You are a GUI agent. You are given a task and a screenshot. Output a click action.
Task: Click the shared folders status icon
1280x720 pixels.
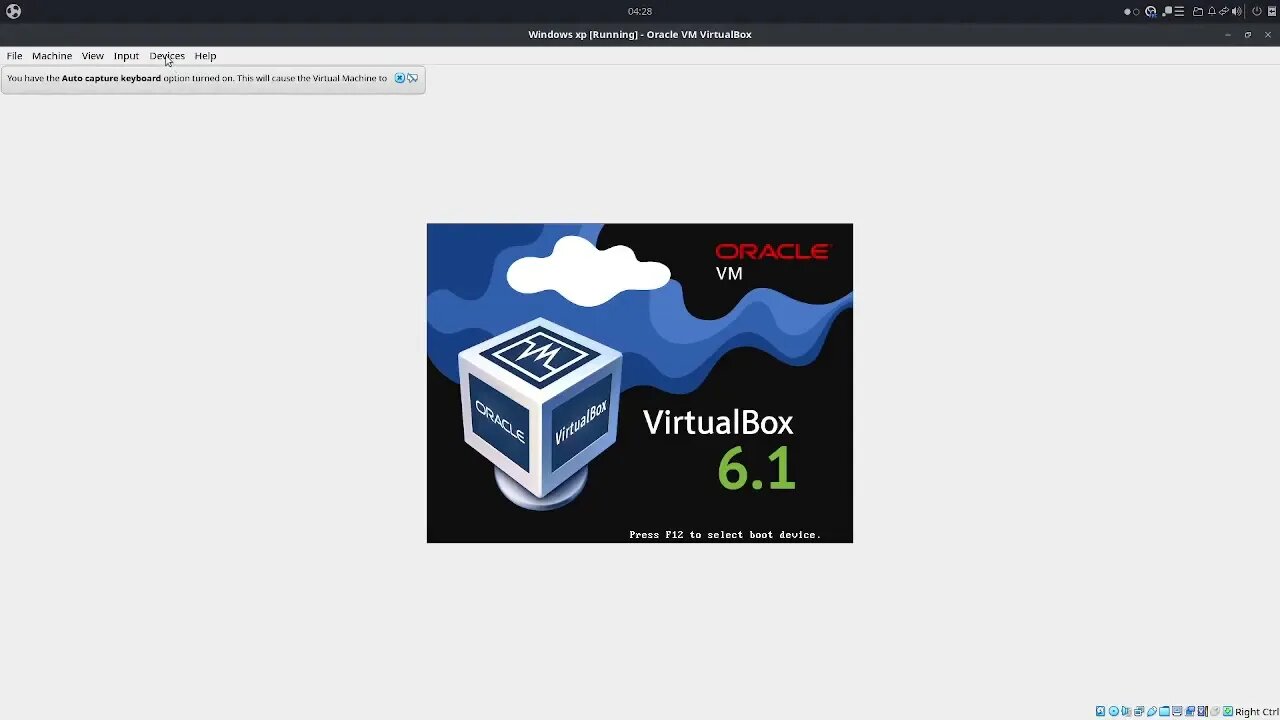1164,712
